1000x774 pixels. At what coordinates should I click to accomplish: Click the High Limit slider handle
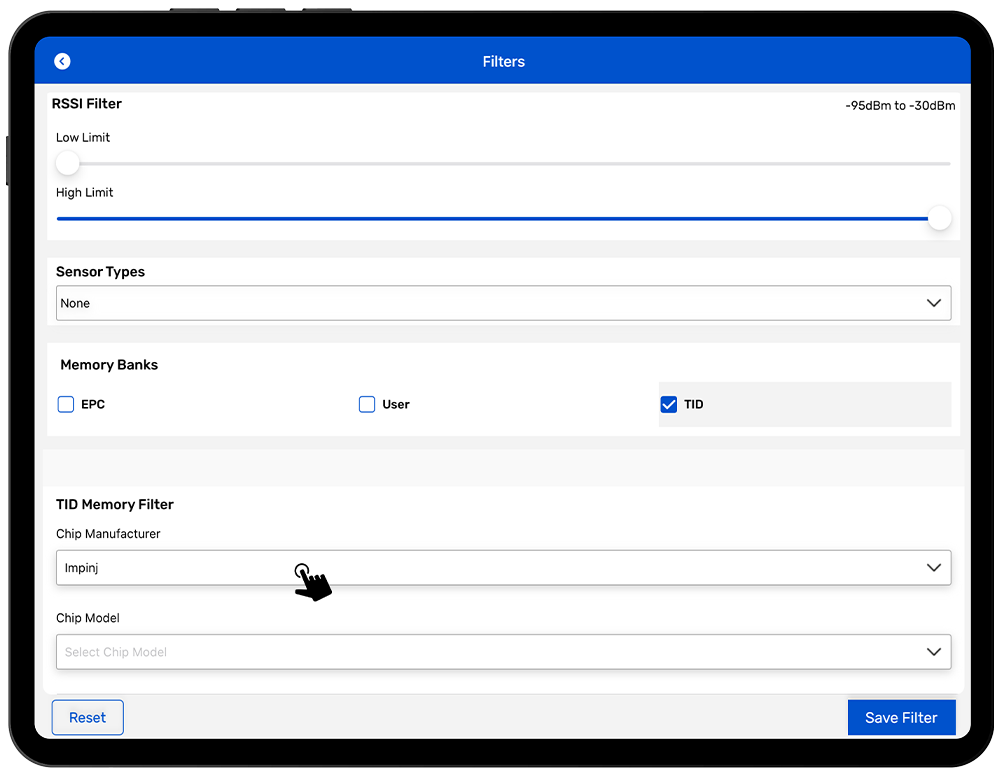(x=939, y=218)
